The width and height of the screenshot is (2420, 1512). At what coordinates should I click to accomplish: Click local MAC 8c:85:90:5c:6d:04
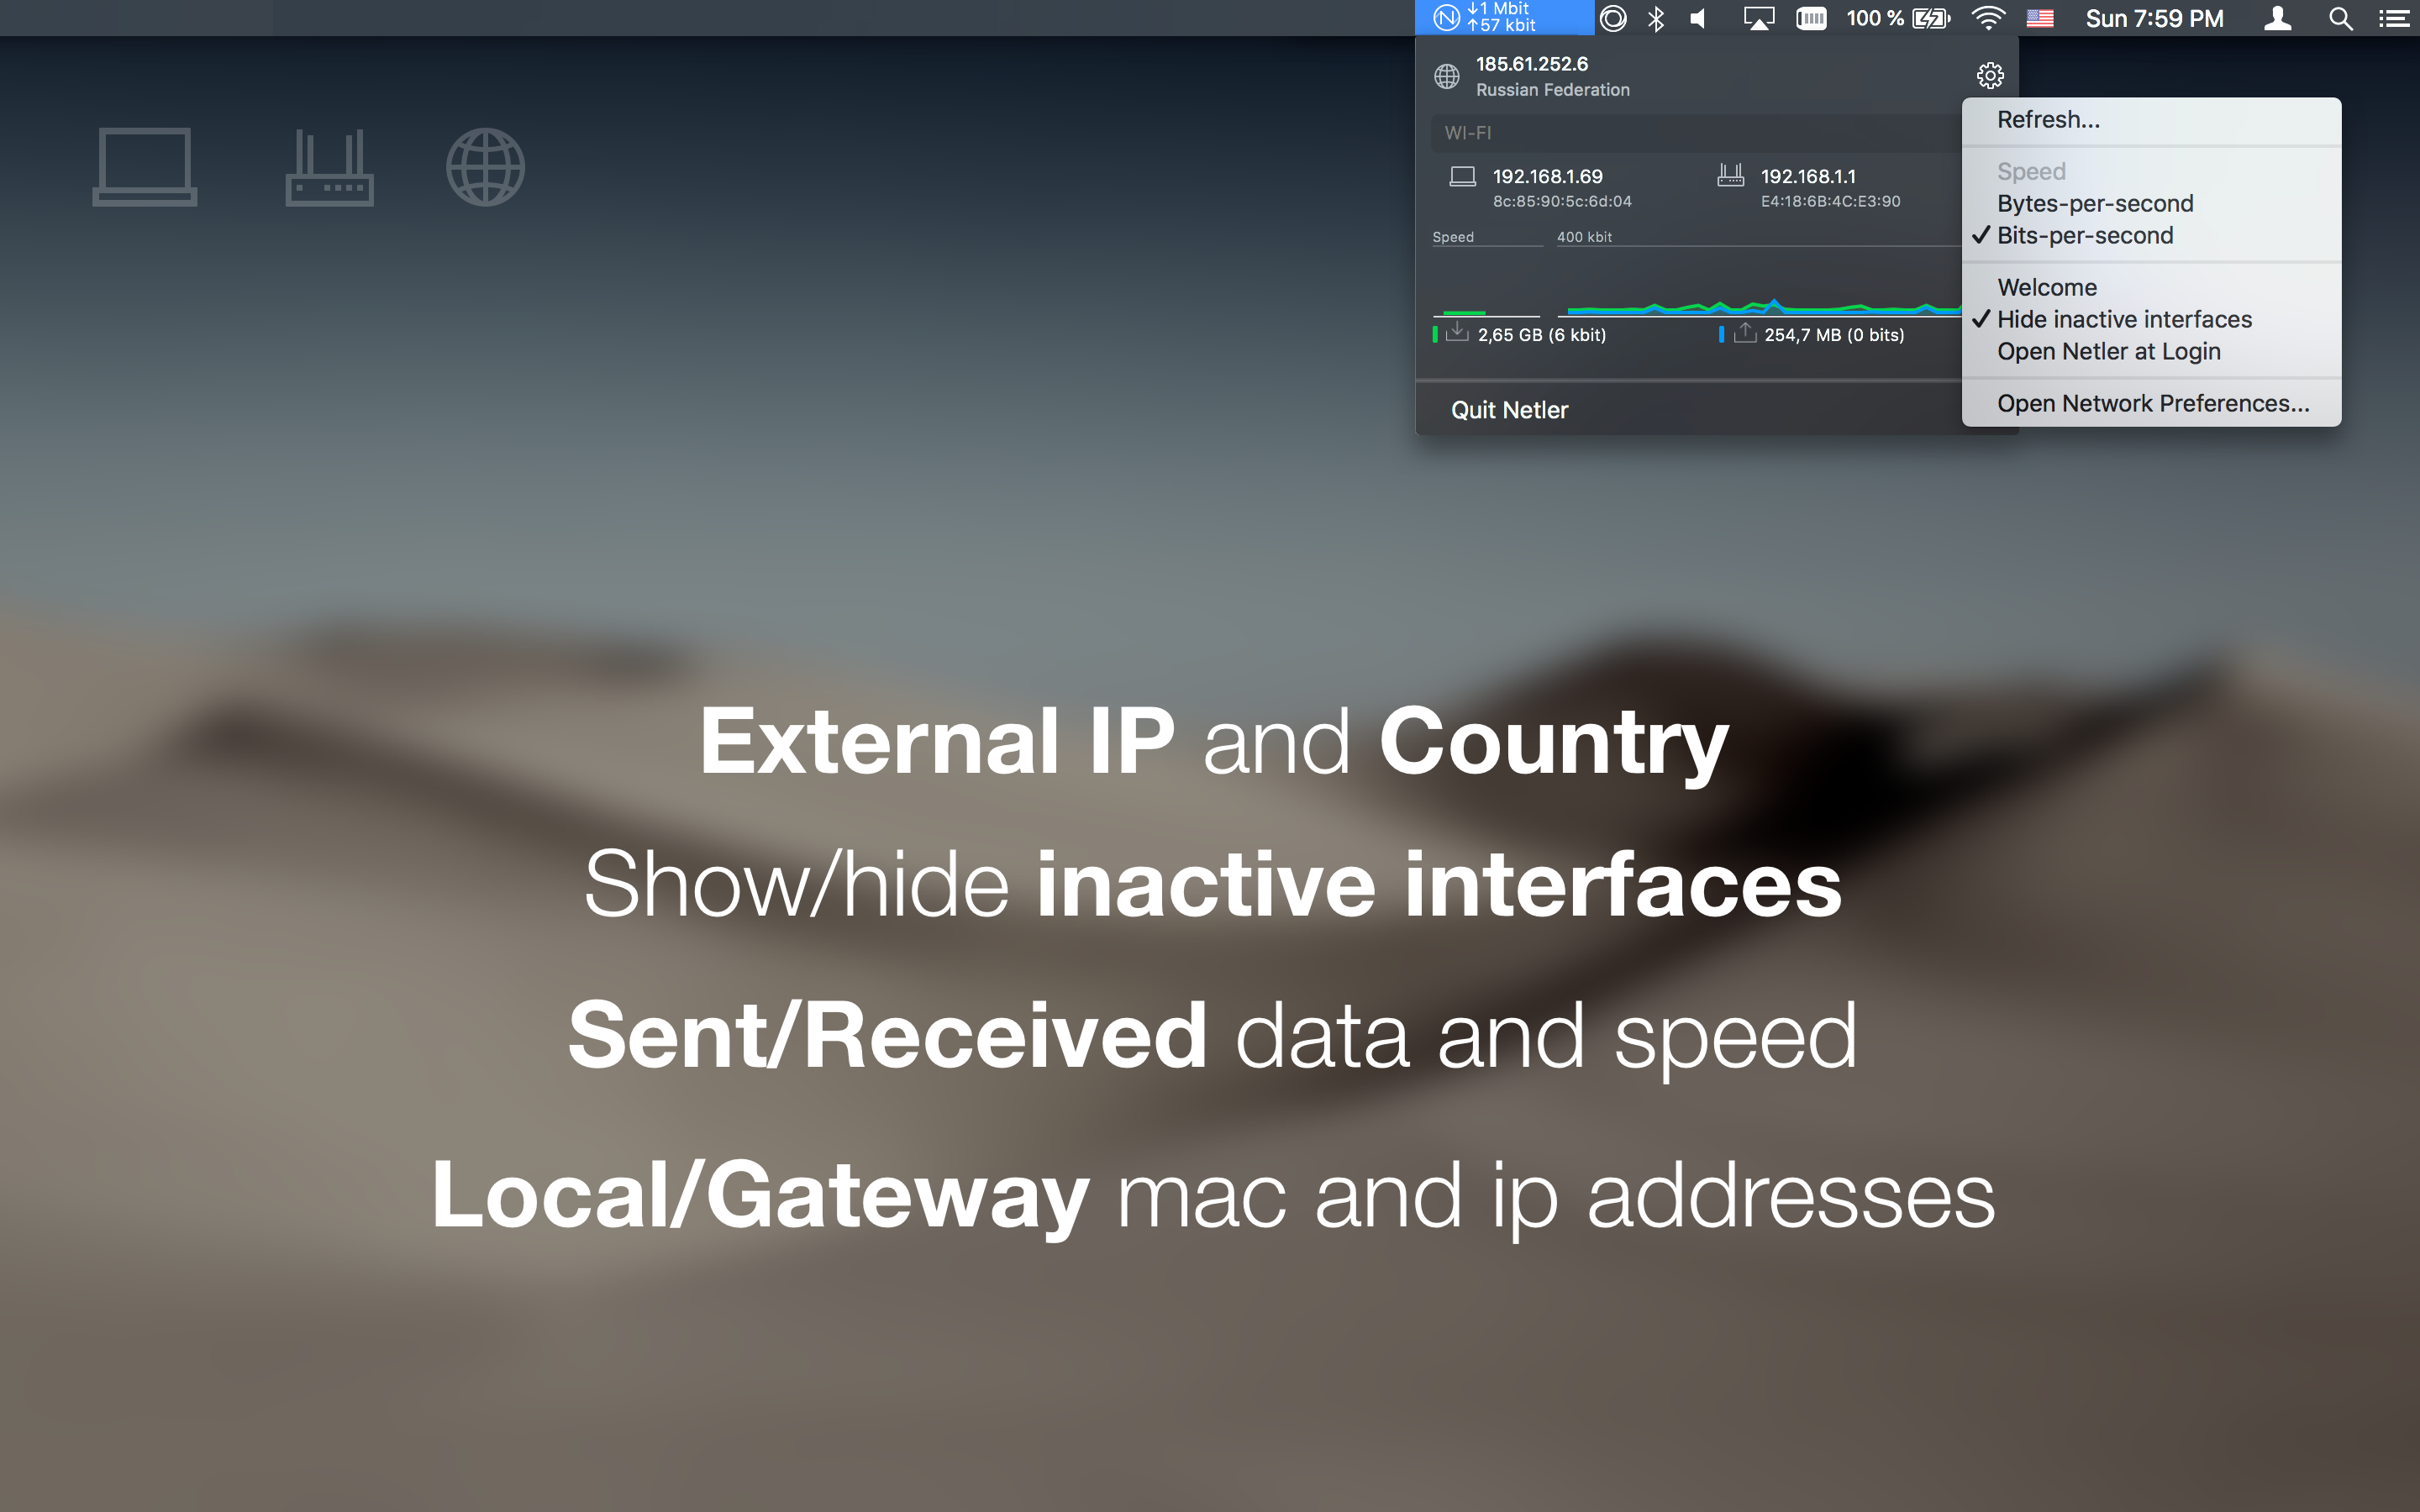(x=1562, y=202)
